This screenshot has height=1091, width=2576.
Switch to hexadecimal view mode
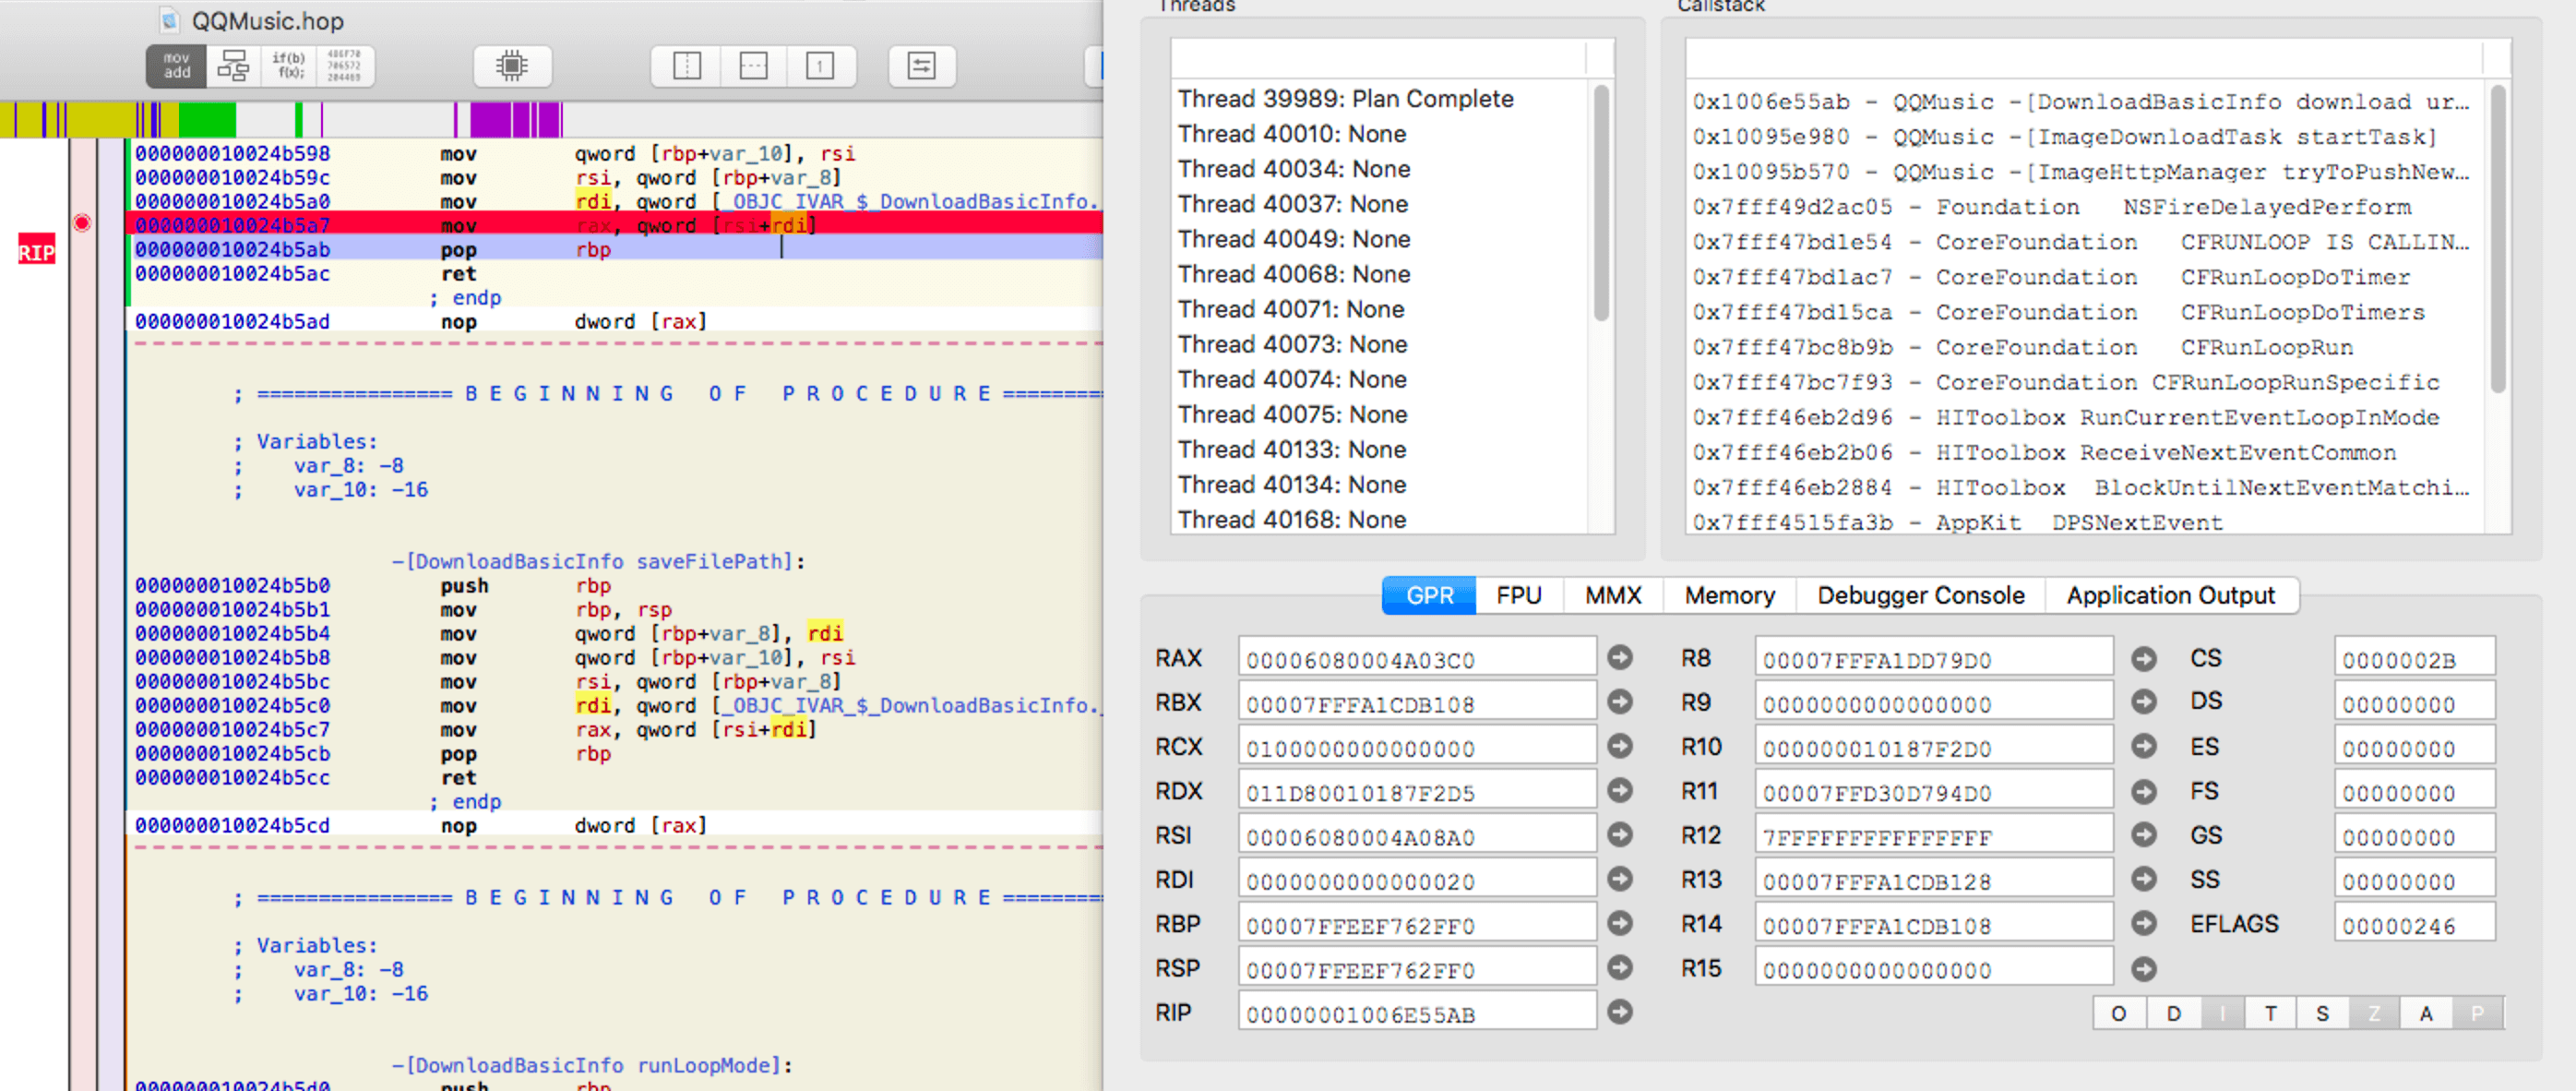[x=345, y=66]
